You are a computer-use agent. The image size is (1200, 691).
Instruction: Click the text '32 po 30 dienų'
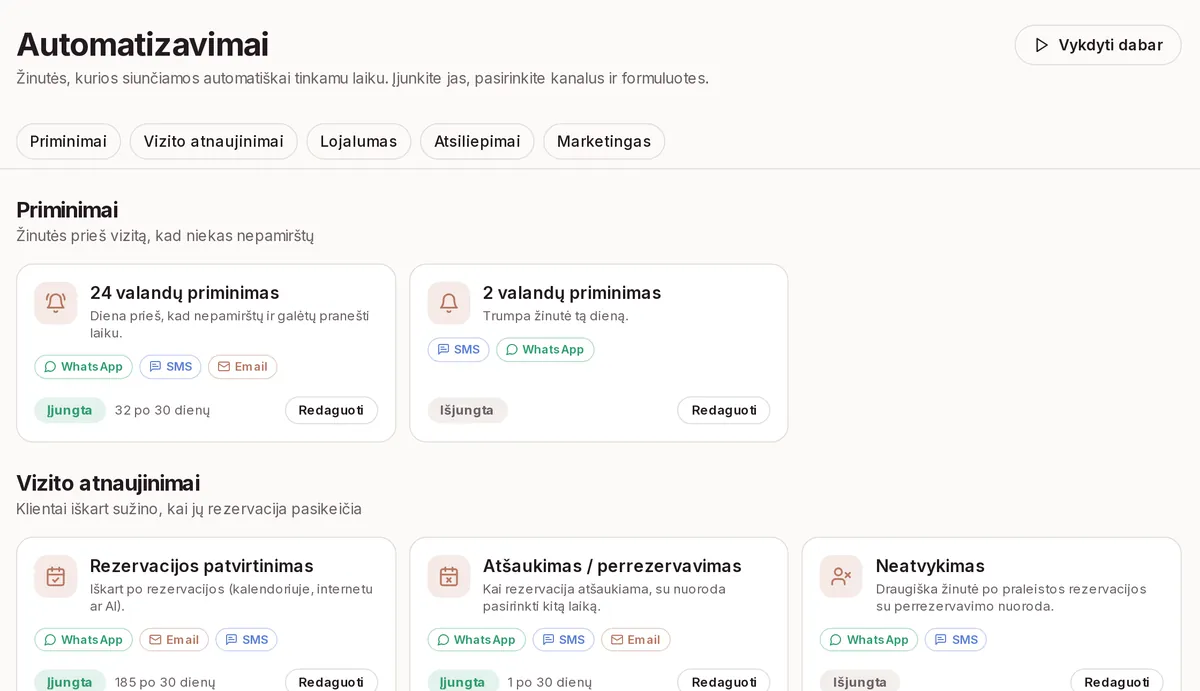[x=162, y=410]
